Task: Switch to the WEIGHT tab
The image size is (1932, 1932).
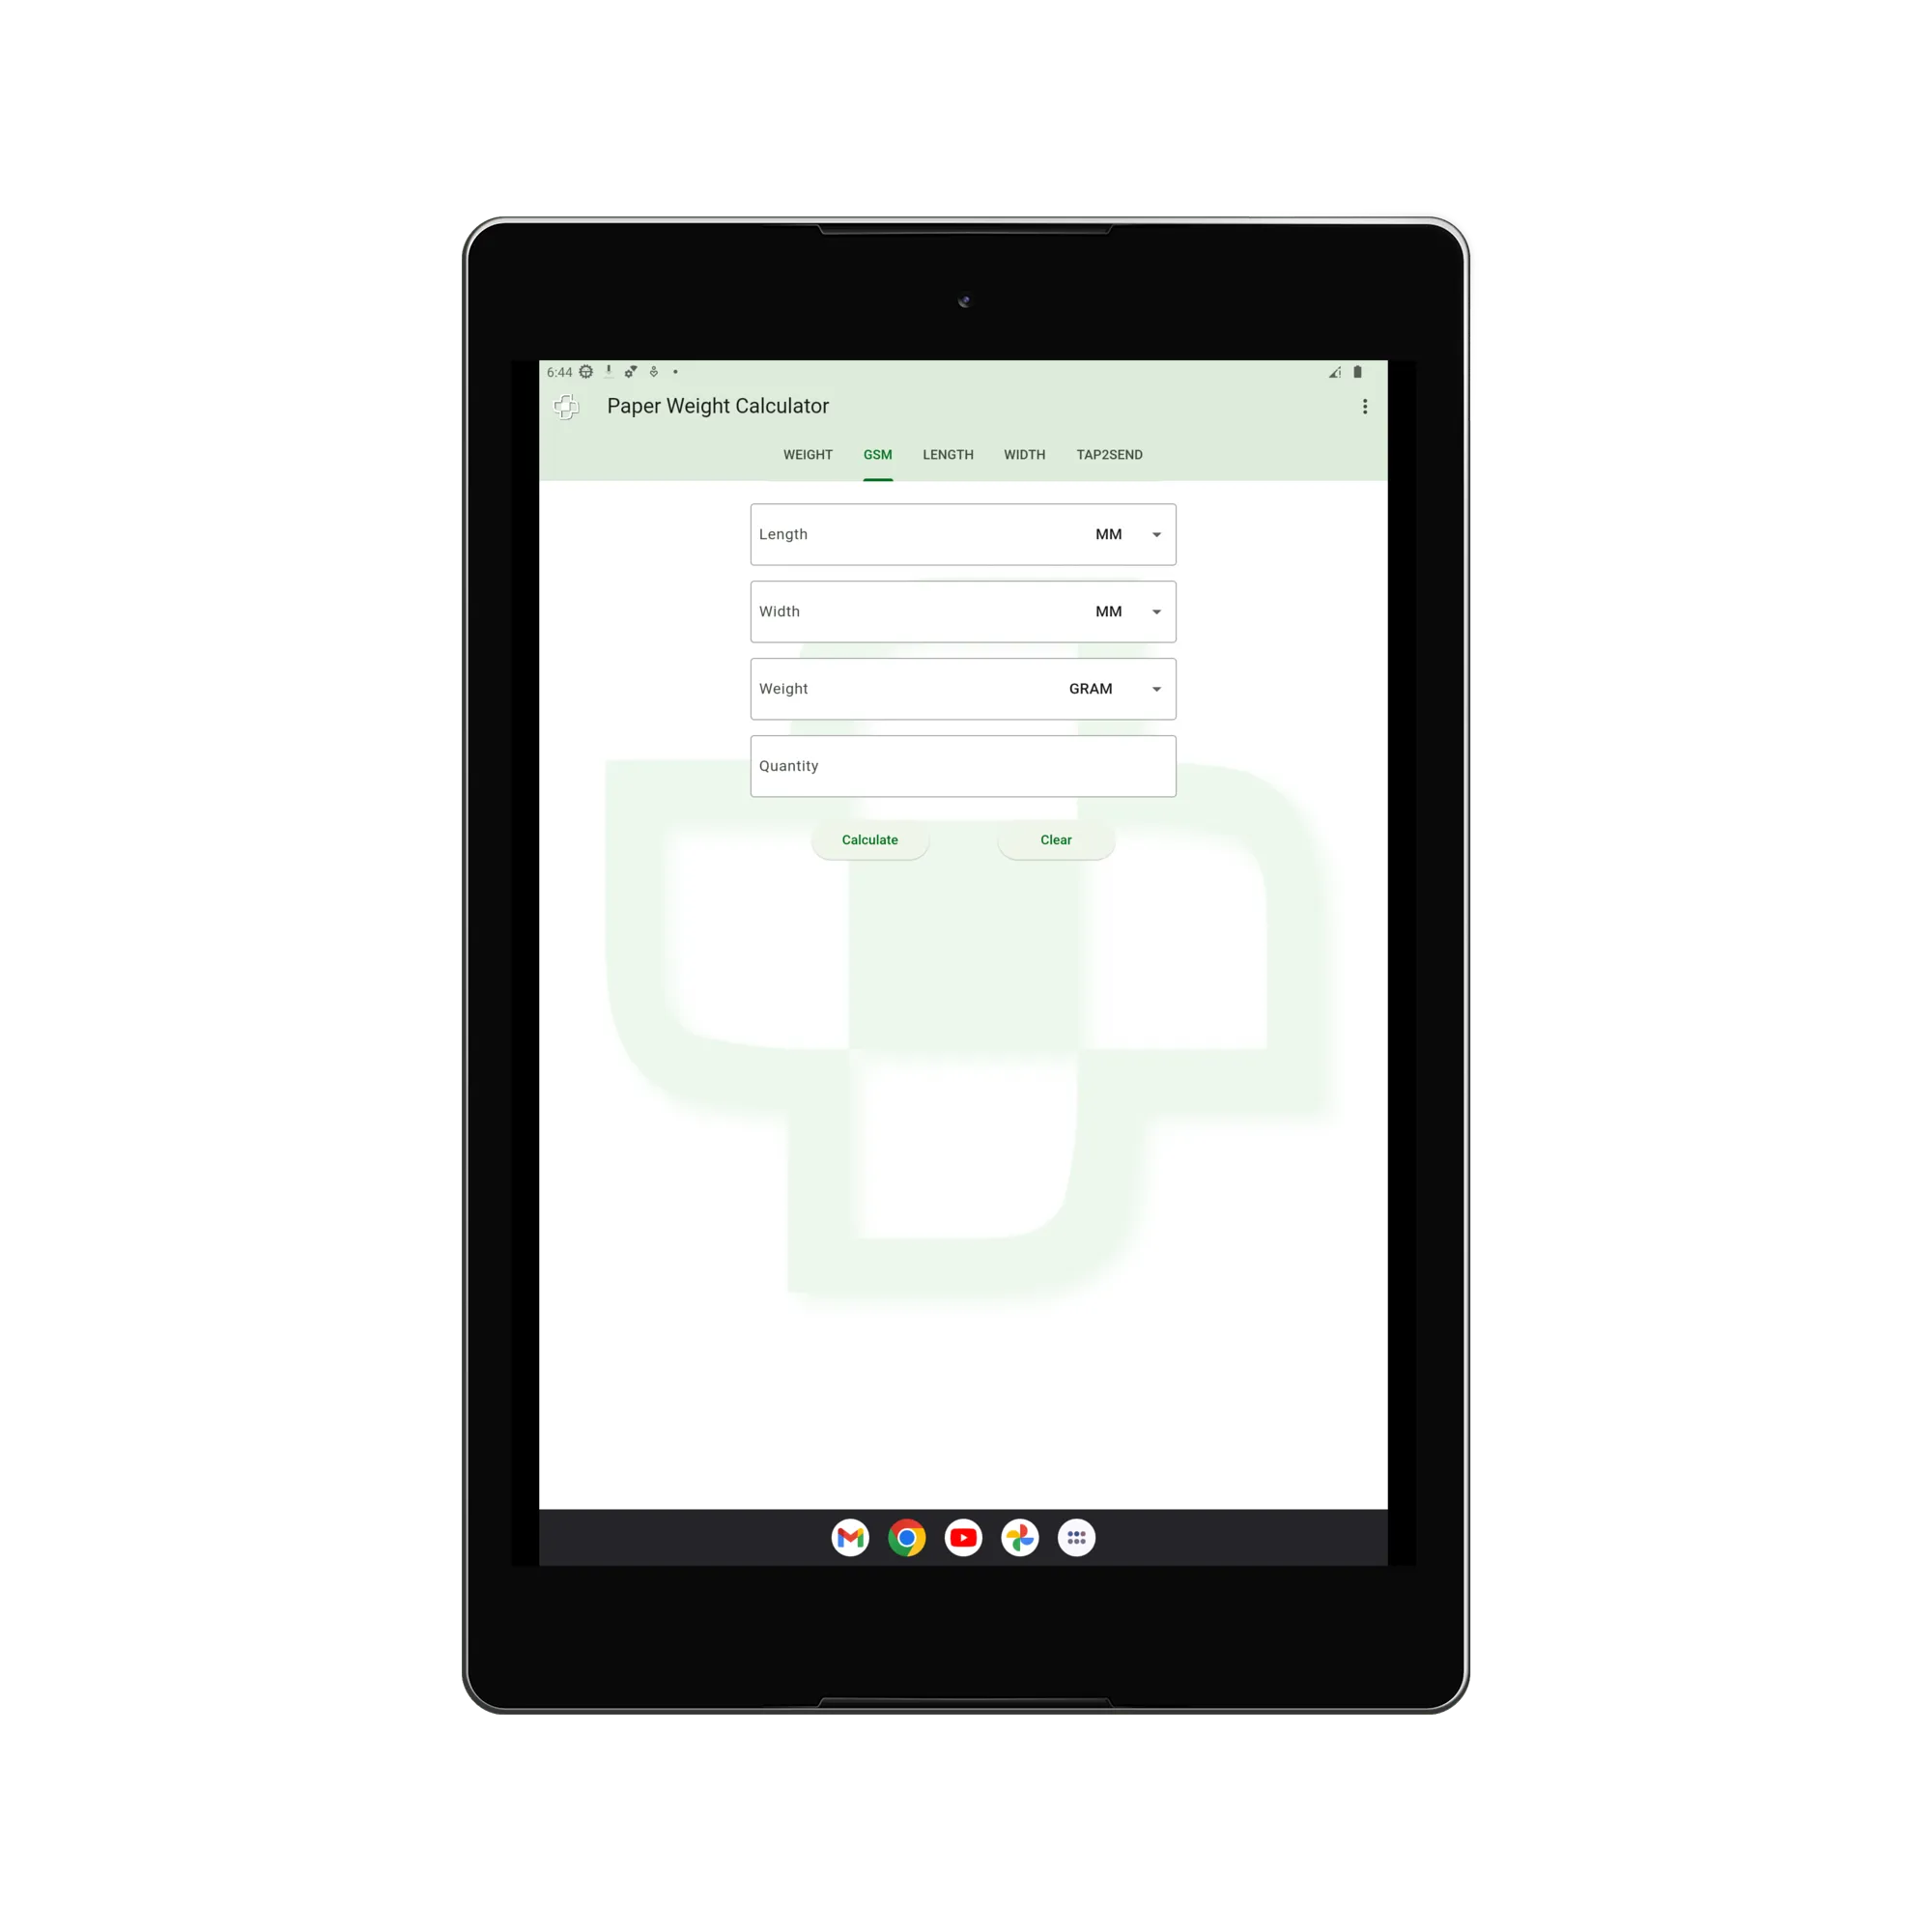Action: pyautogui.click(x=807, y=453)
